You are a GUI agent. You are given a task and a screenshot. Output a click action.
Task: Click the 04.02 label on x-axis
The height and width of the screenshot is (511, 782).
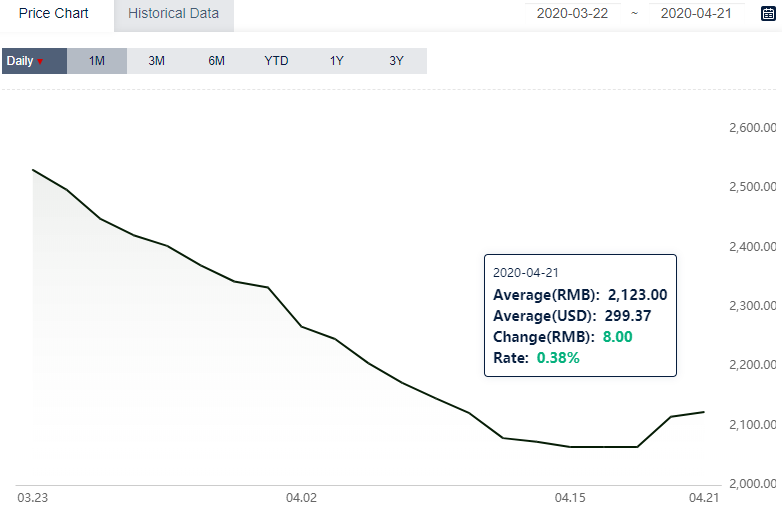[301, 498]
